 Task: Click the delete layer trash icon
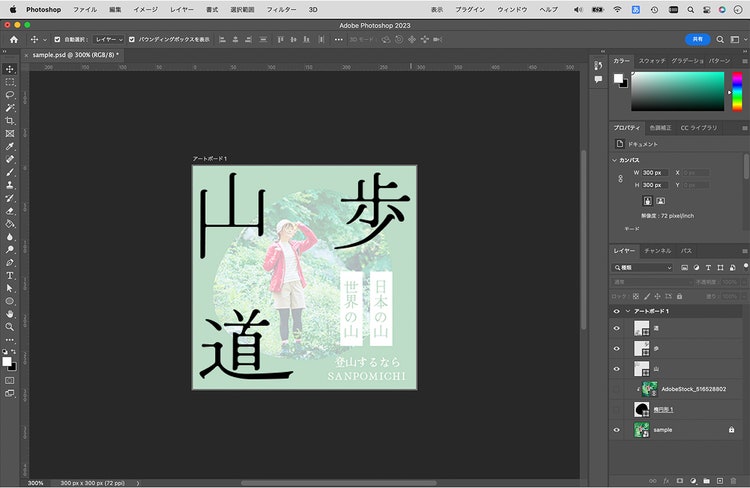click(x=733, y=481)
